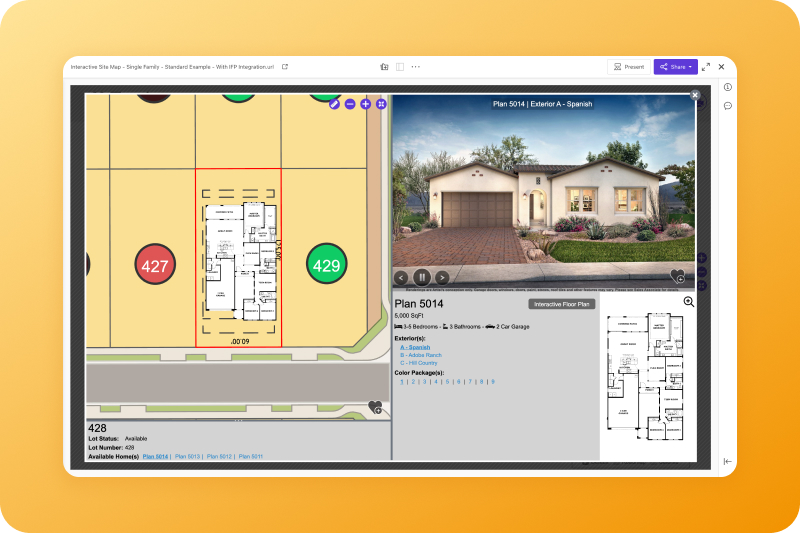Click the Present button

[x=629, y=67]
